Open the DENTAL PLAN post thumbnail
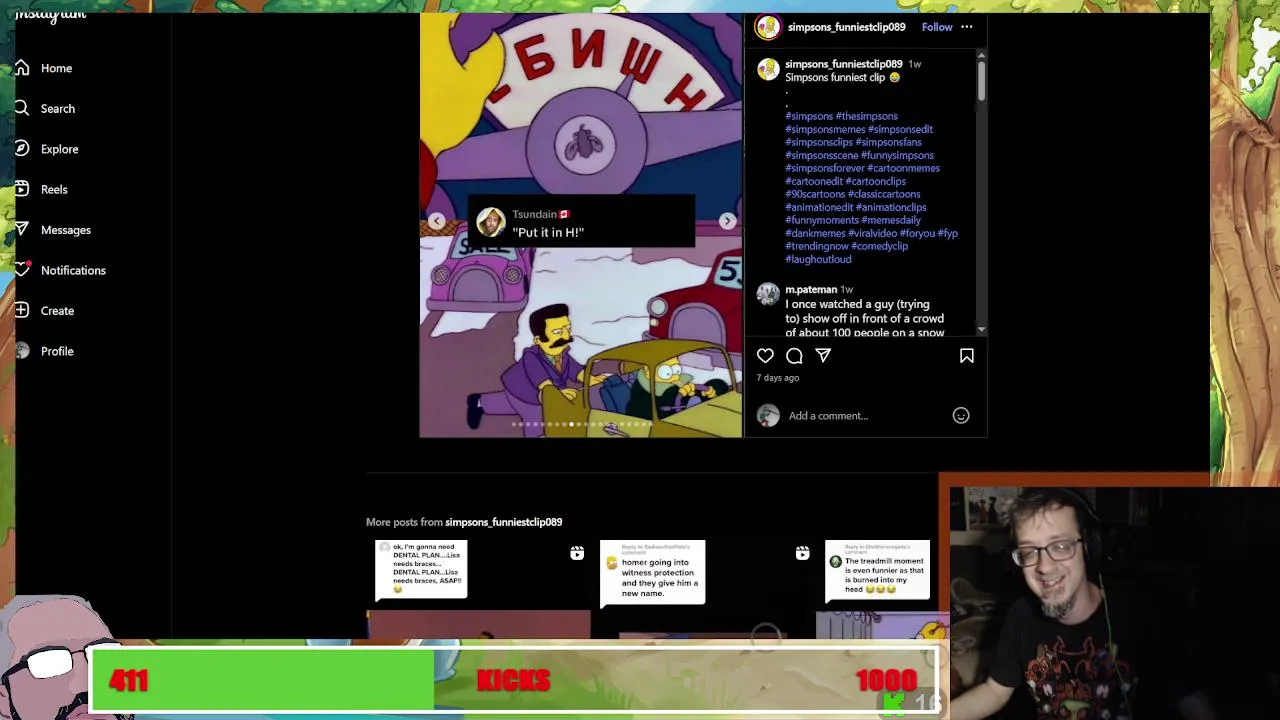The width and height of the screenshot is (1280, 720). [x=478, y=589]
